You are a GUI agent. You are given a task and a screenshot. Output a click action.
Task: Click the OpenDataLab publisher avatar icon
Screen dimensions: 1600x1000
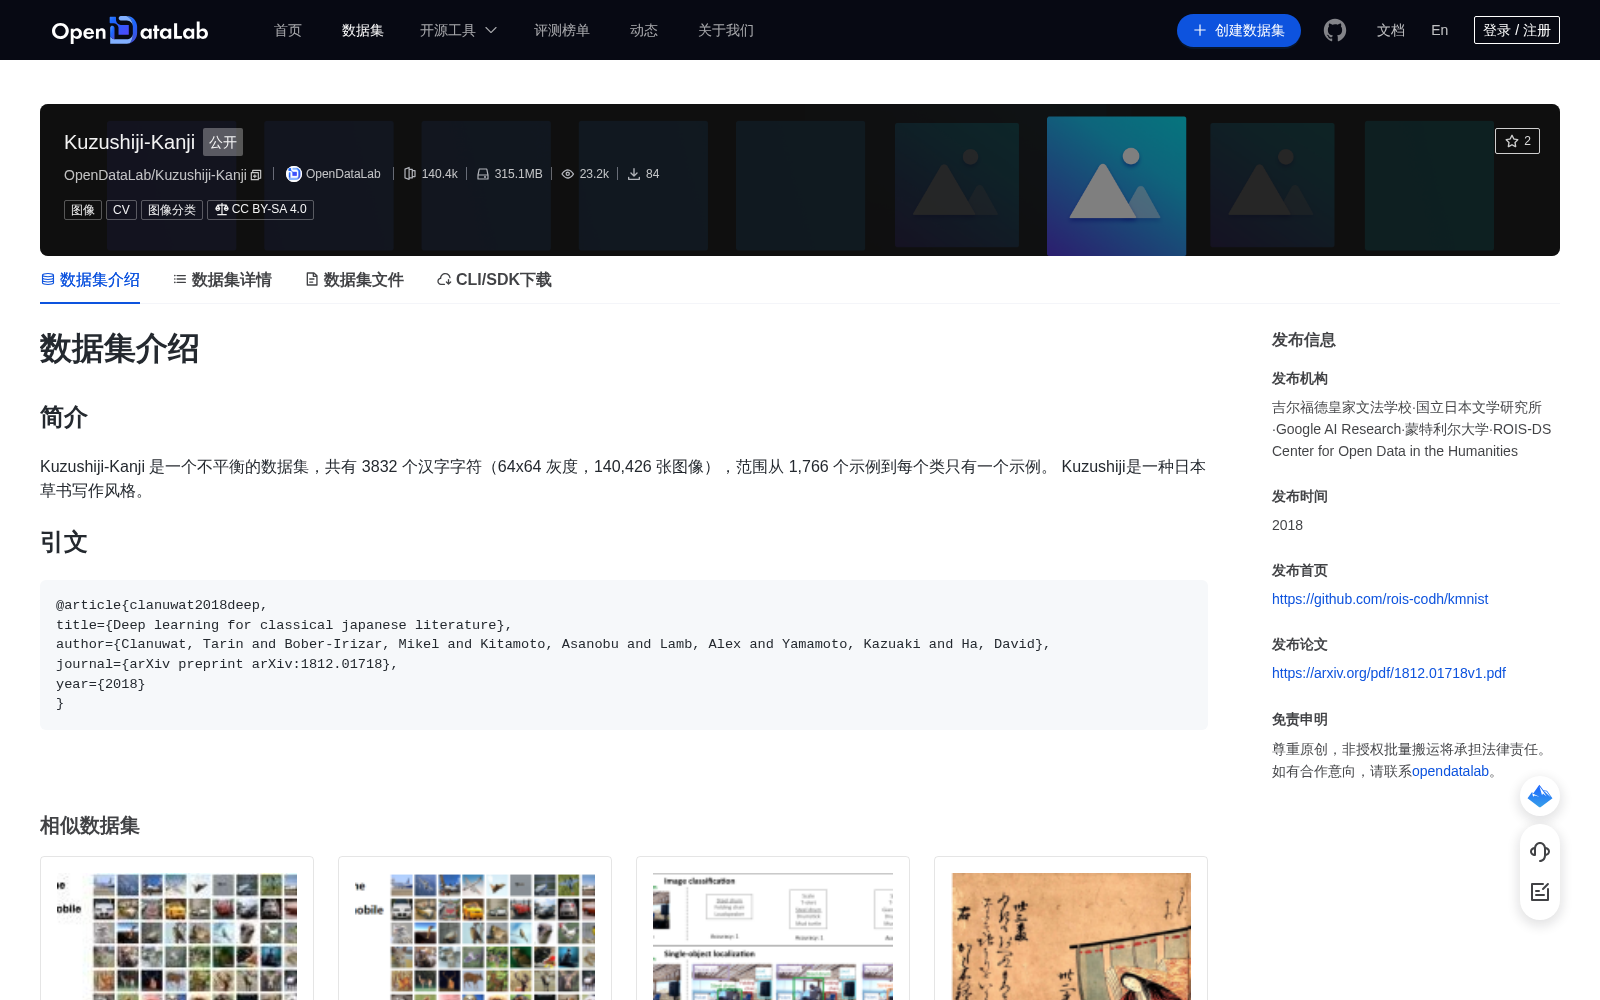(x=294, y=174)
